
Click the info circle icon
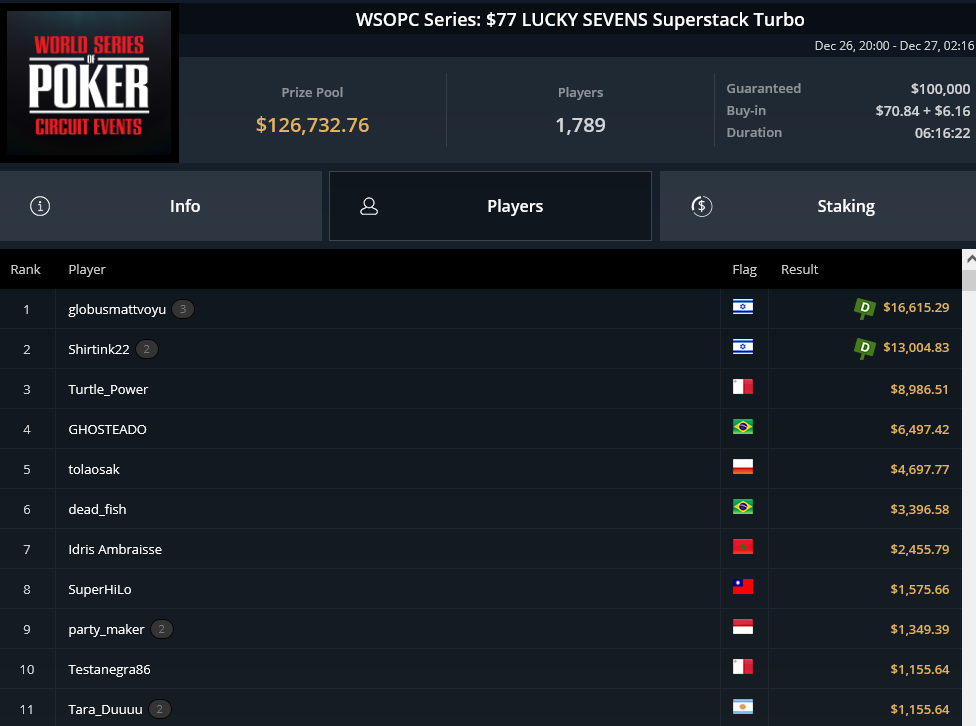click(40, 206)
